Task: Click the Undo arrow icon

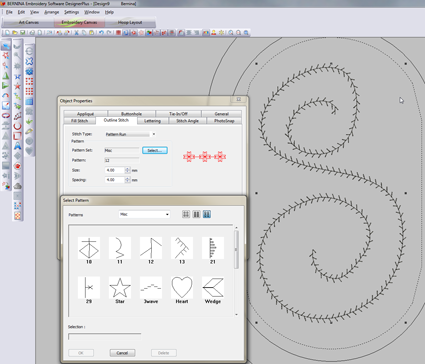Action: click(101, 33)
